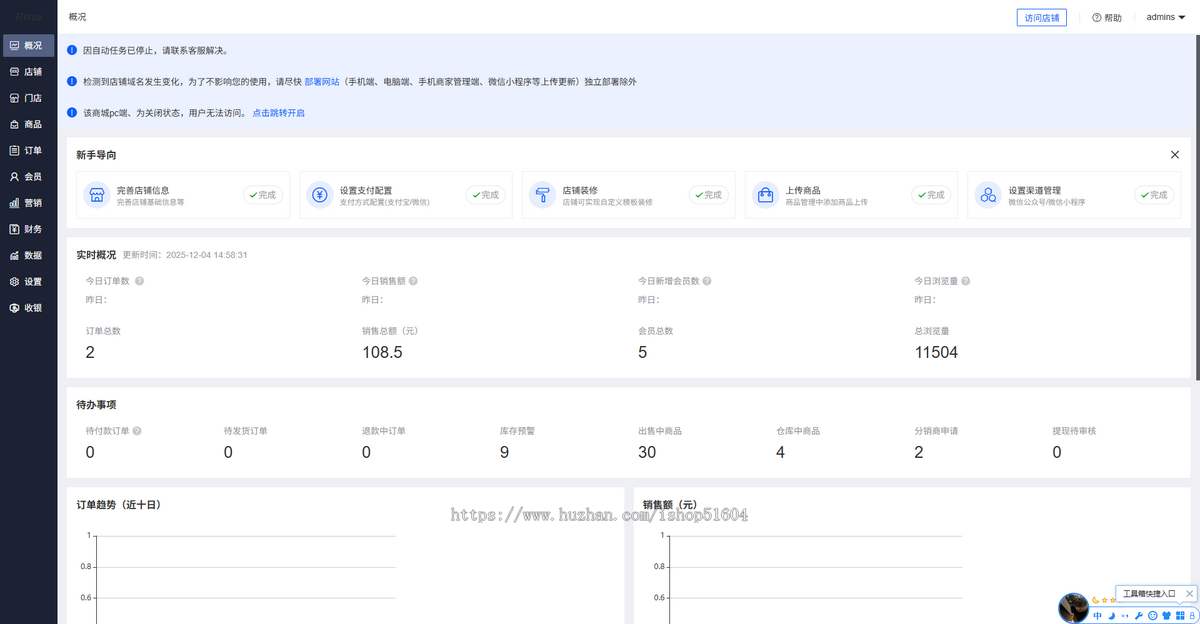Screen dimensions: 1200x624
Task: Click the wrench tools icon
Action: pos(1139,616)
